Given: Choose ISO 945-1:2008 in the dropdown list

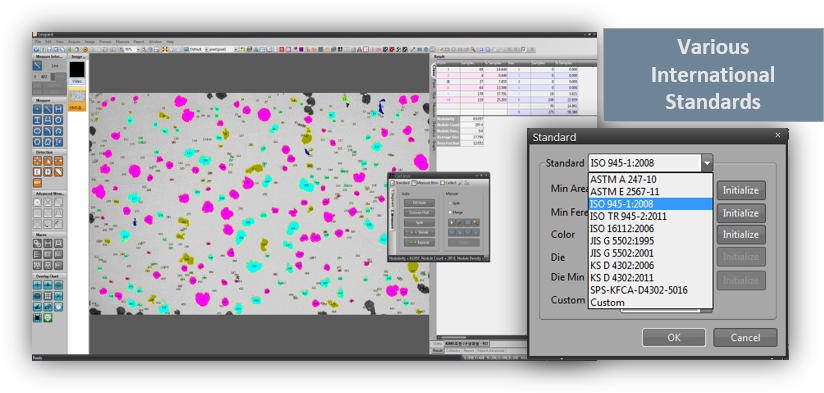Looking at the screenshot, I should (x=650, y=204).
